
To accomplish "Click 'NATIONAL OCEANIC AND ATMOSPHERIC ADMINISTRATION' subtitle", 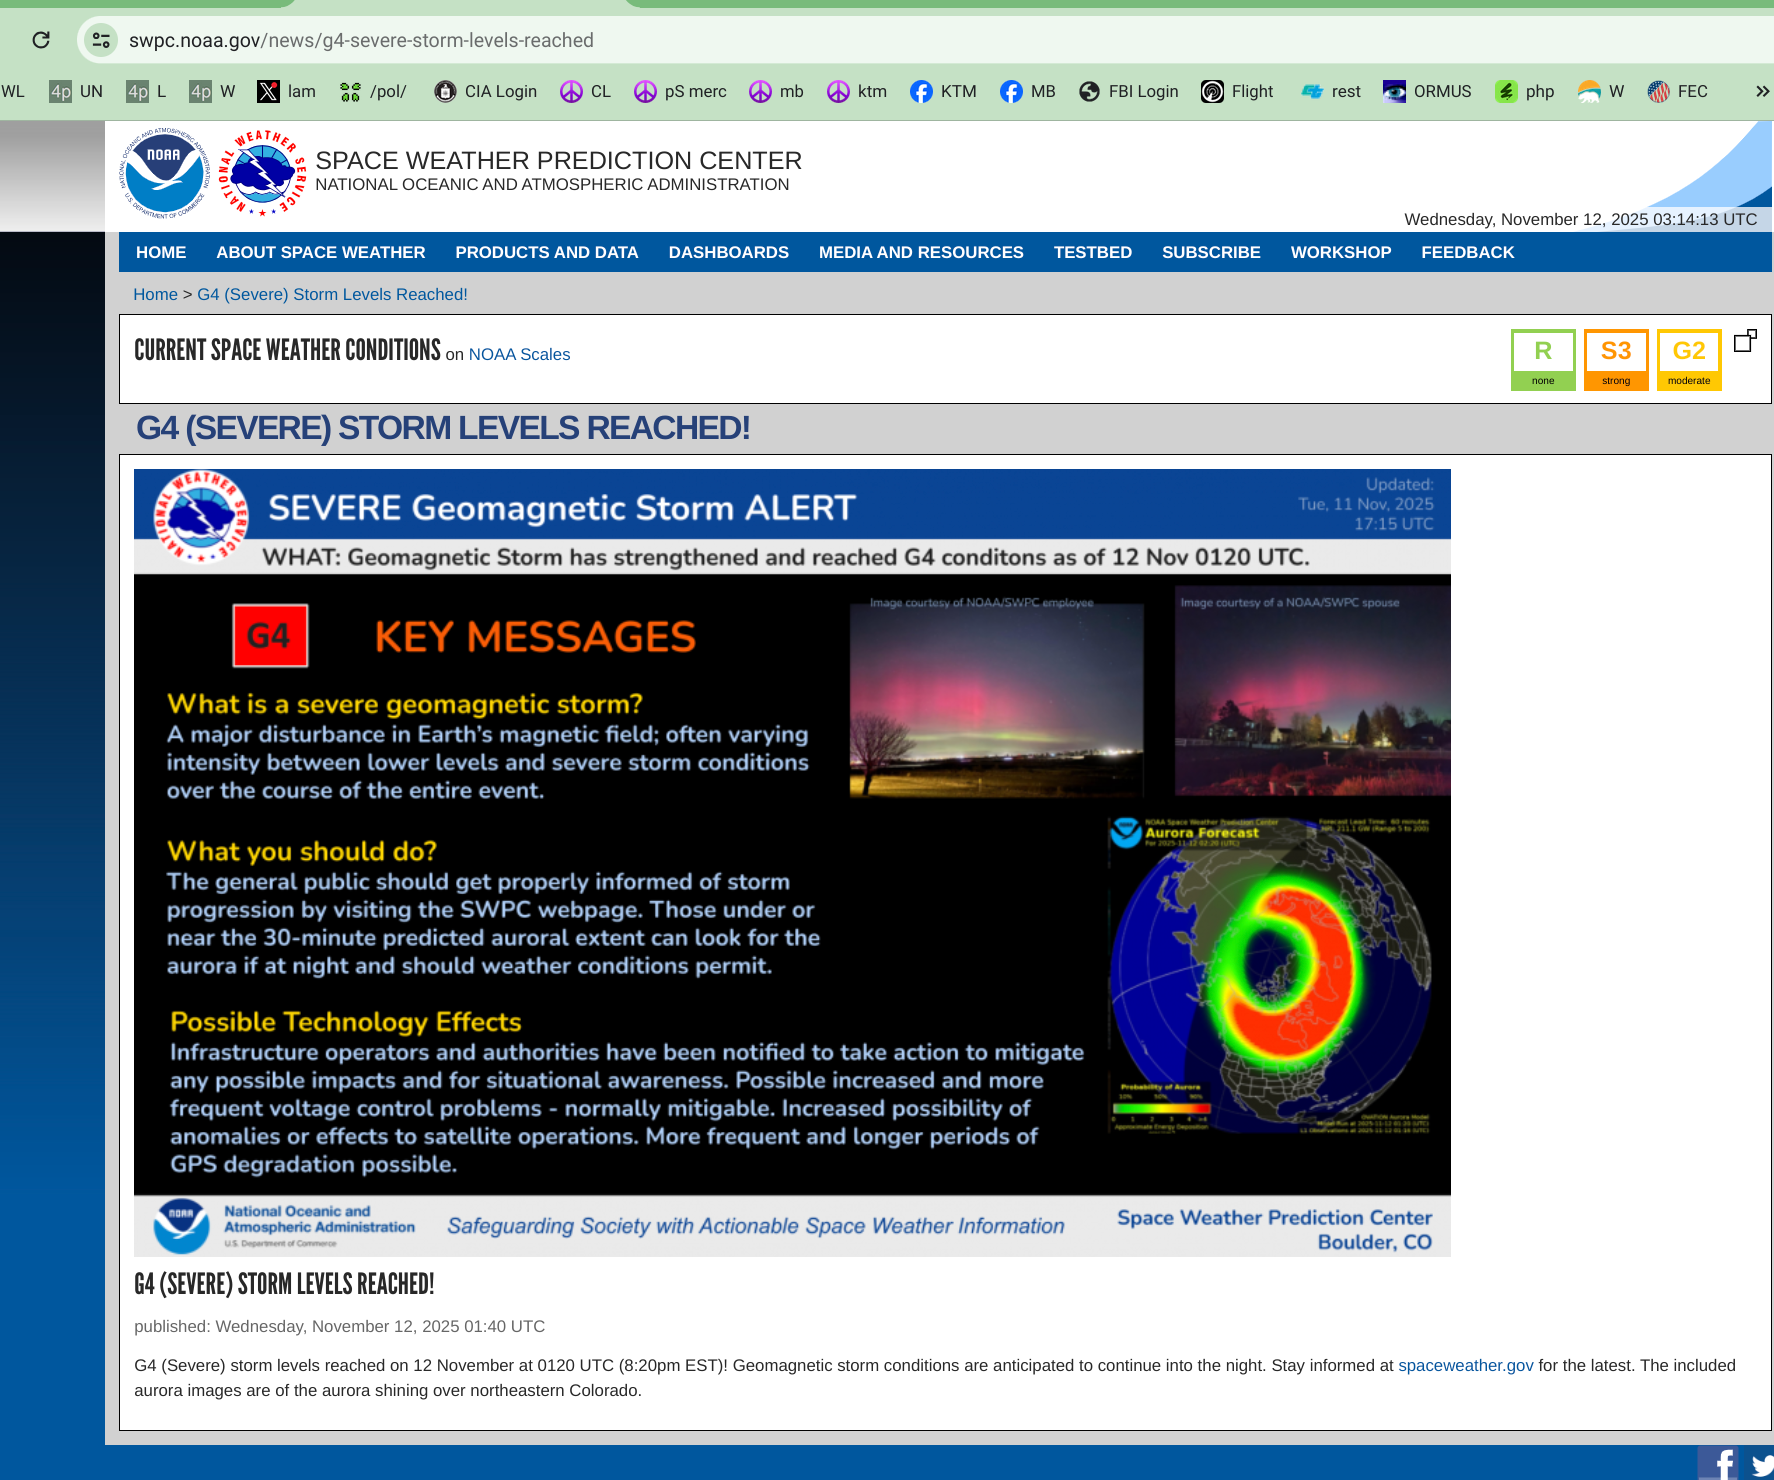I will coord(552,185).
